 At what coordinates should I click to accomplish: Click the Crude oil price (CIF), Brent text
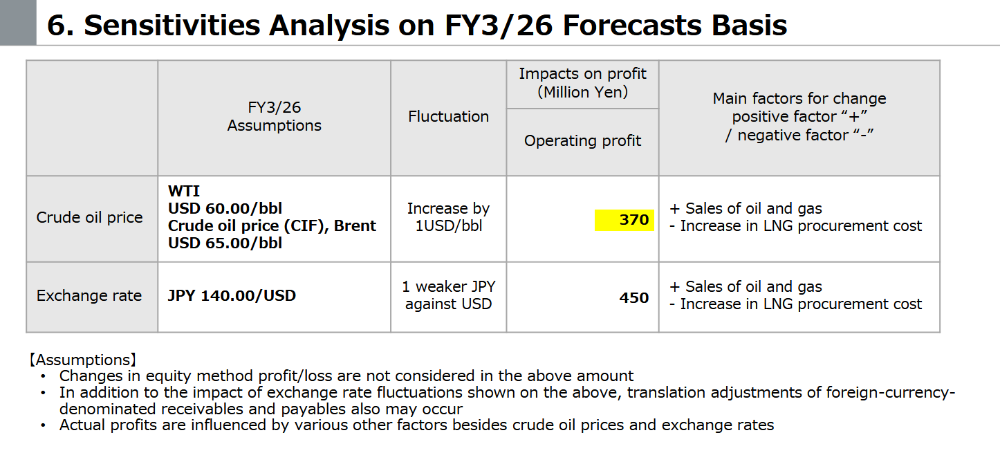coord(272,226)
